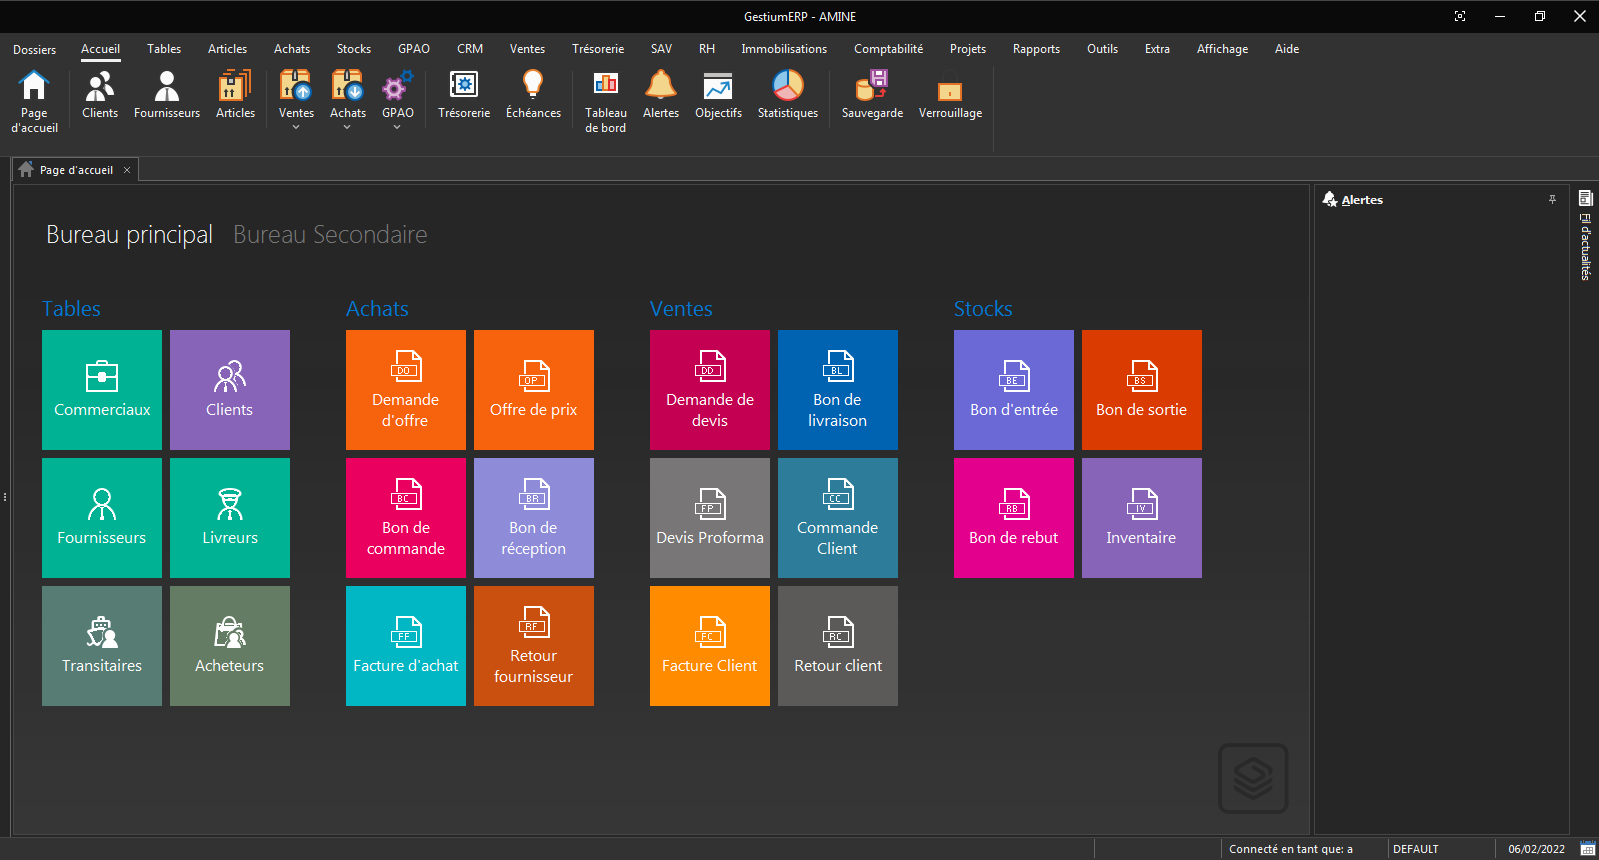Open the Affichage ribbon tab
Image resolution: width=1599 pixels, height=860 pixels.
point(1222,49)
